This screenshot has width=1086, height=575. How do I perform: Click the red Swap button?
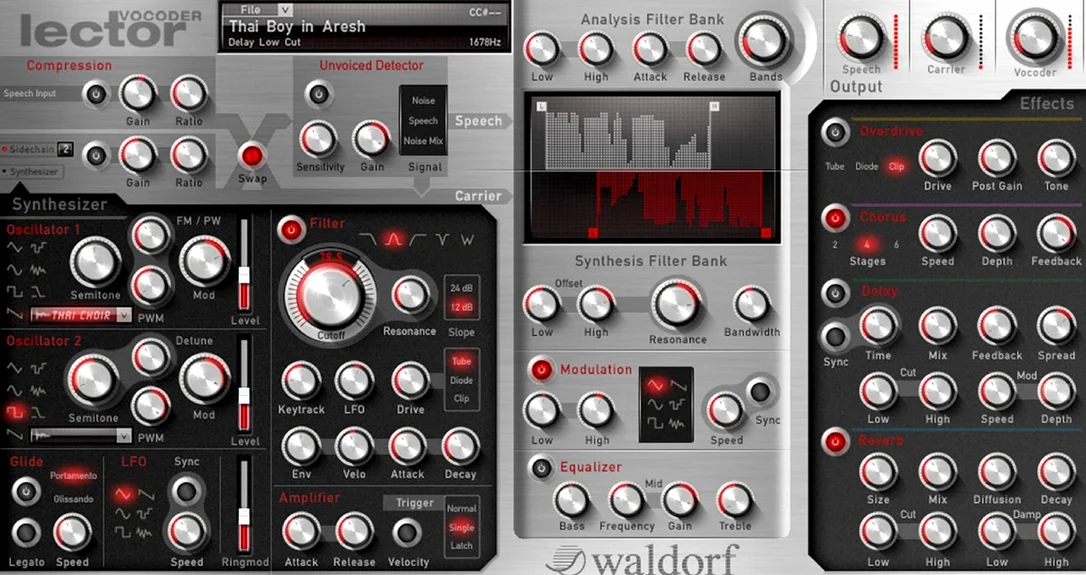point(252,156)
